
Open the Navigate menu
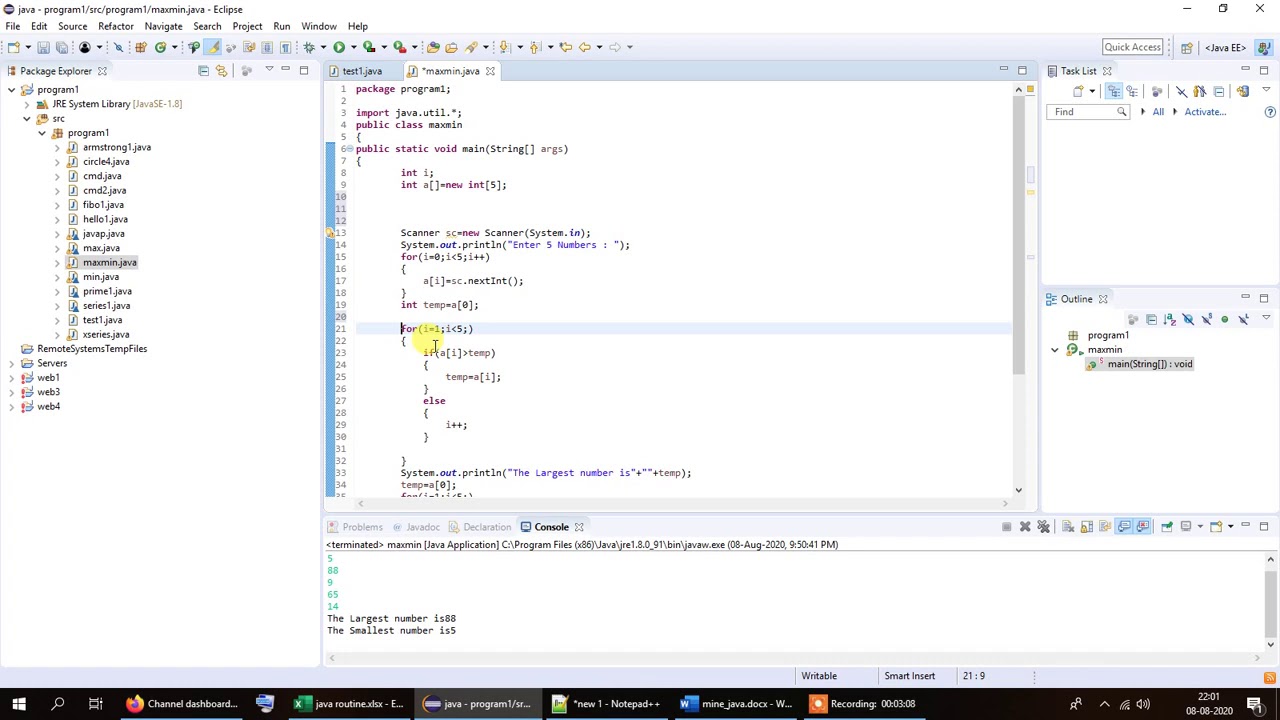163,26
